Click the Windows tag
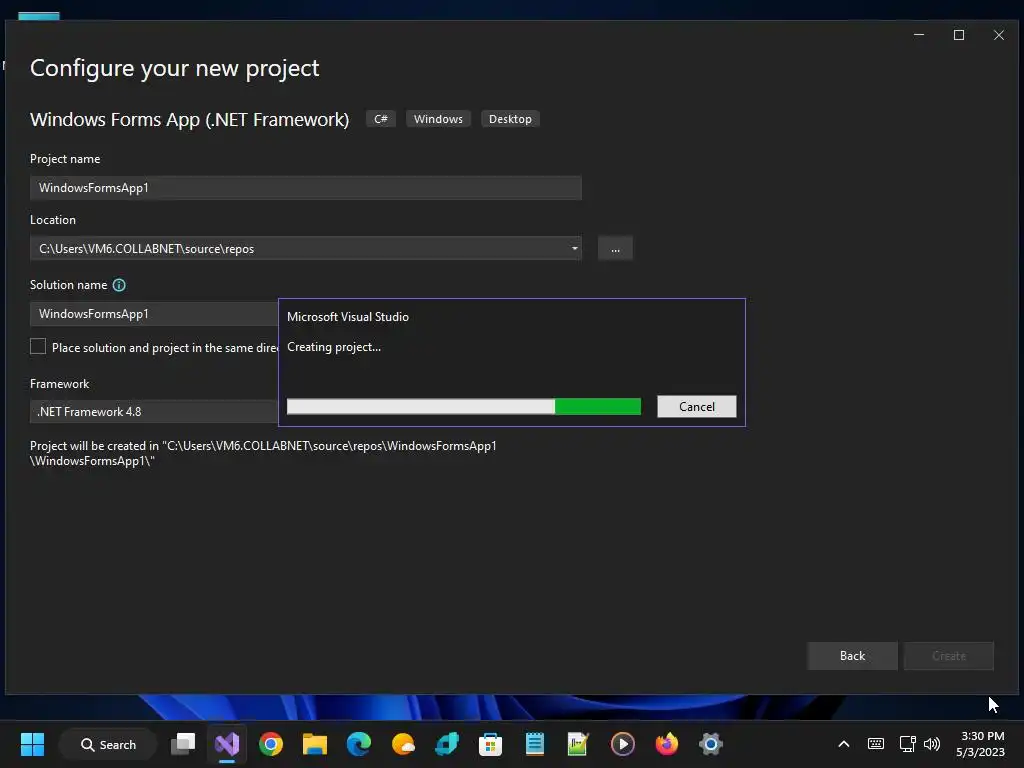 [x=438, y=119]
